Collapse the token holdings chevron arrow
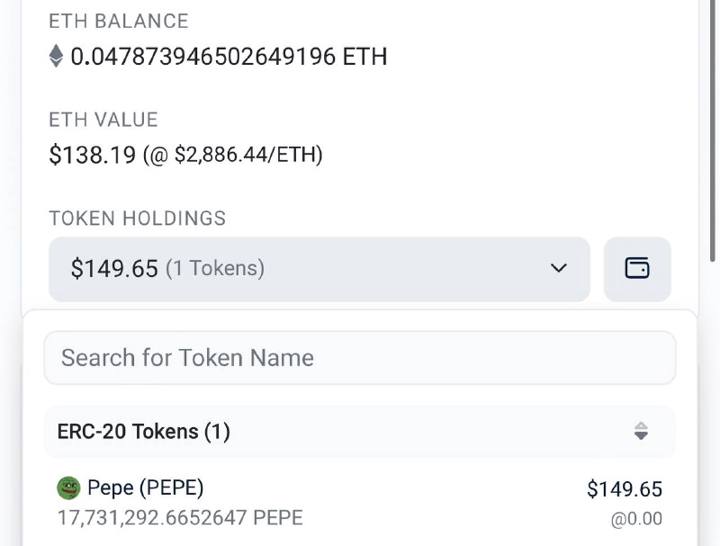 pos(558,268)
